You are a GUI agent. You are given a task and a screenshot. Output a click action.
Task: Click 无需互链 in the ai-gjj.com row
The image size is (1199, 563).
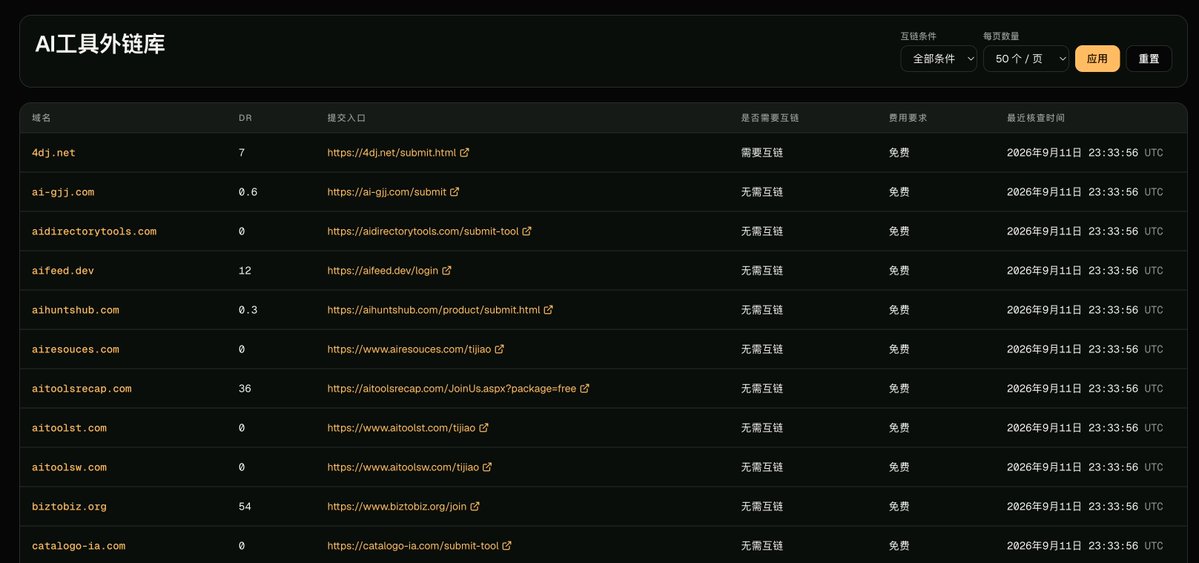tap(762, 192)
